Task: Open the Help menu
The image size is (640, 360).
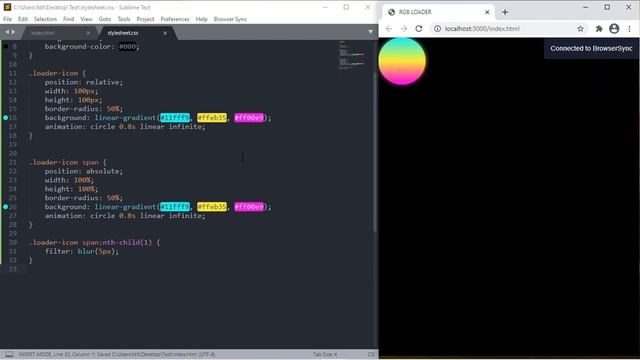Action: click(x=202, y=19)
